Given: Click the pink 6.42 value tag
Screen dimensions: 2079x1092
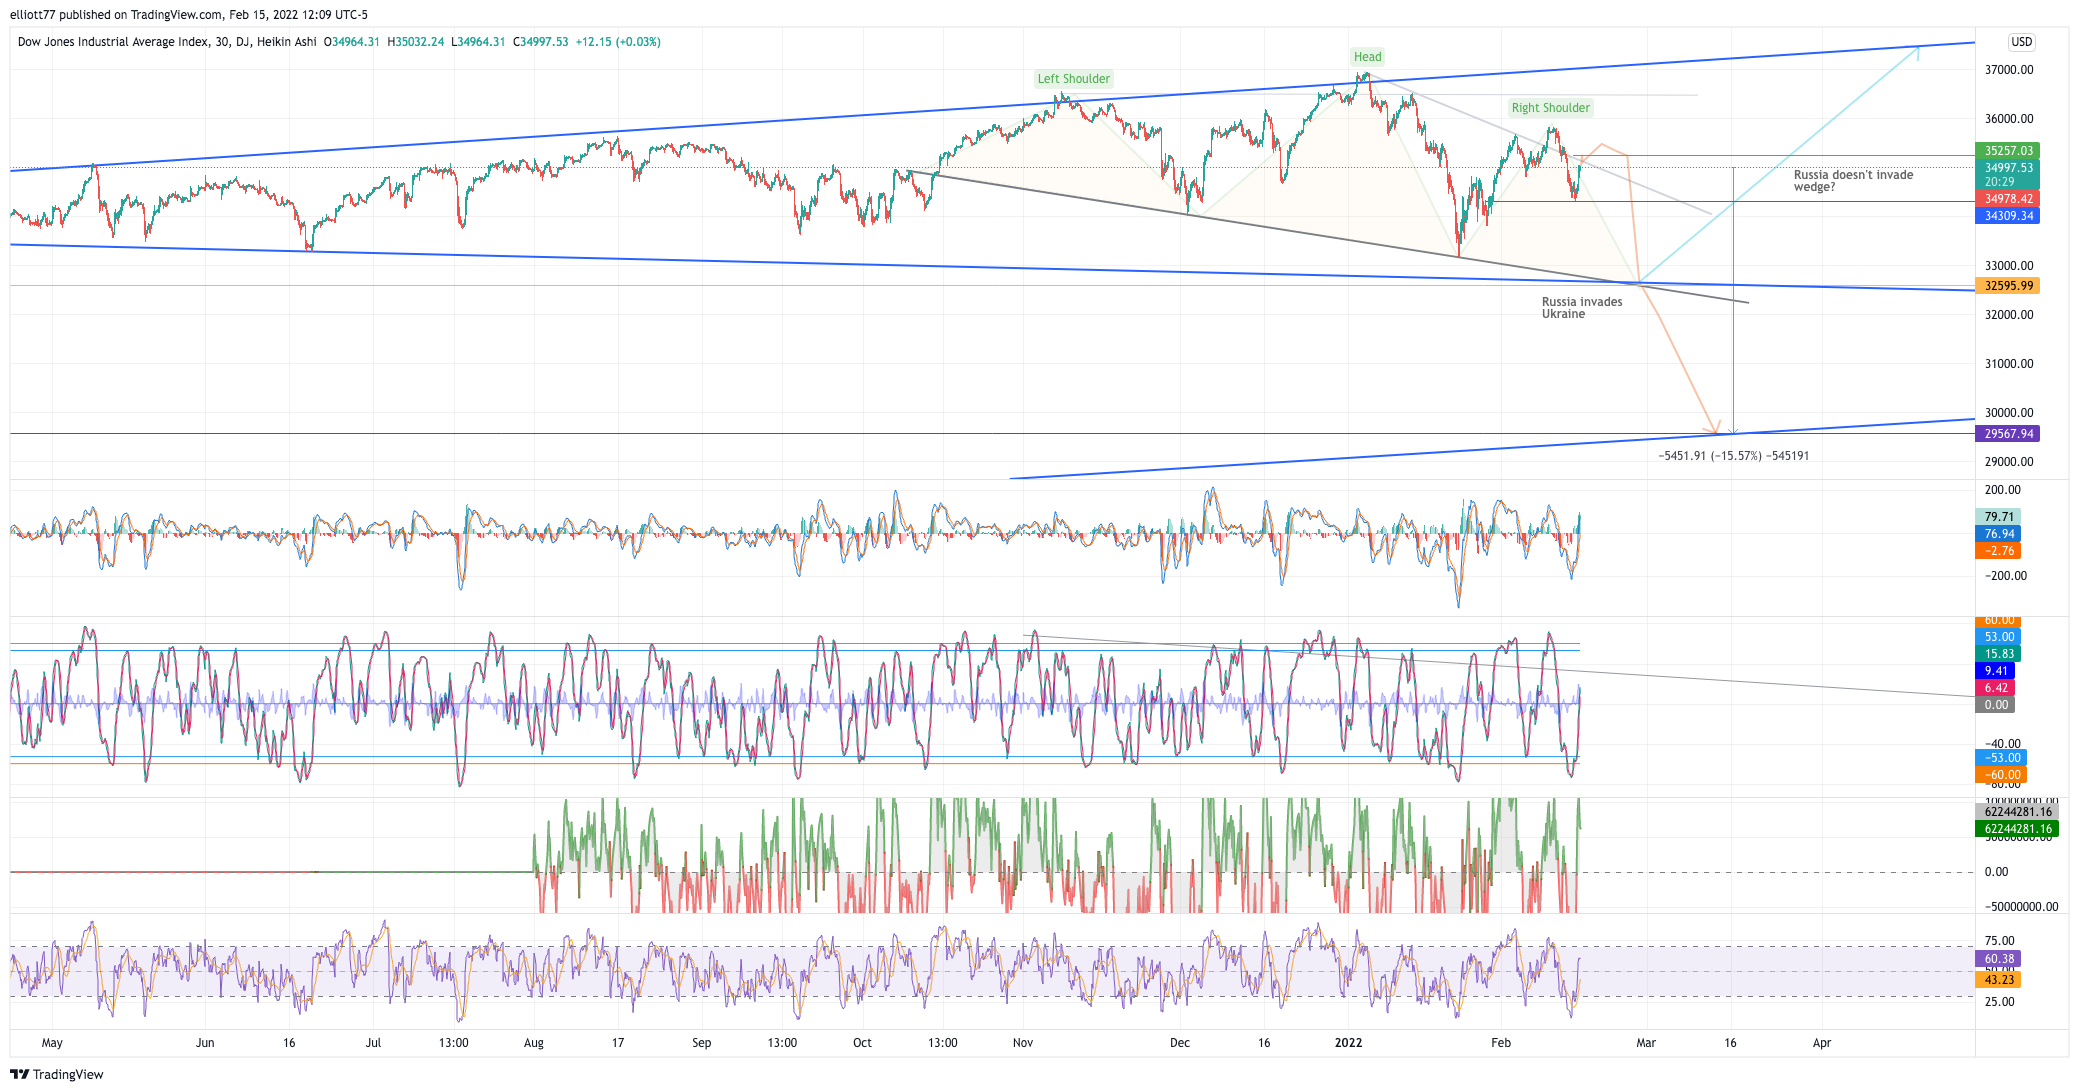Looking at the screenshot, I should pos(1995,688).
